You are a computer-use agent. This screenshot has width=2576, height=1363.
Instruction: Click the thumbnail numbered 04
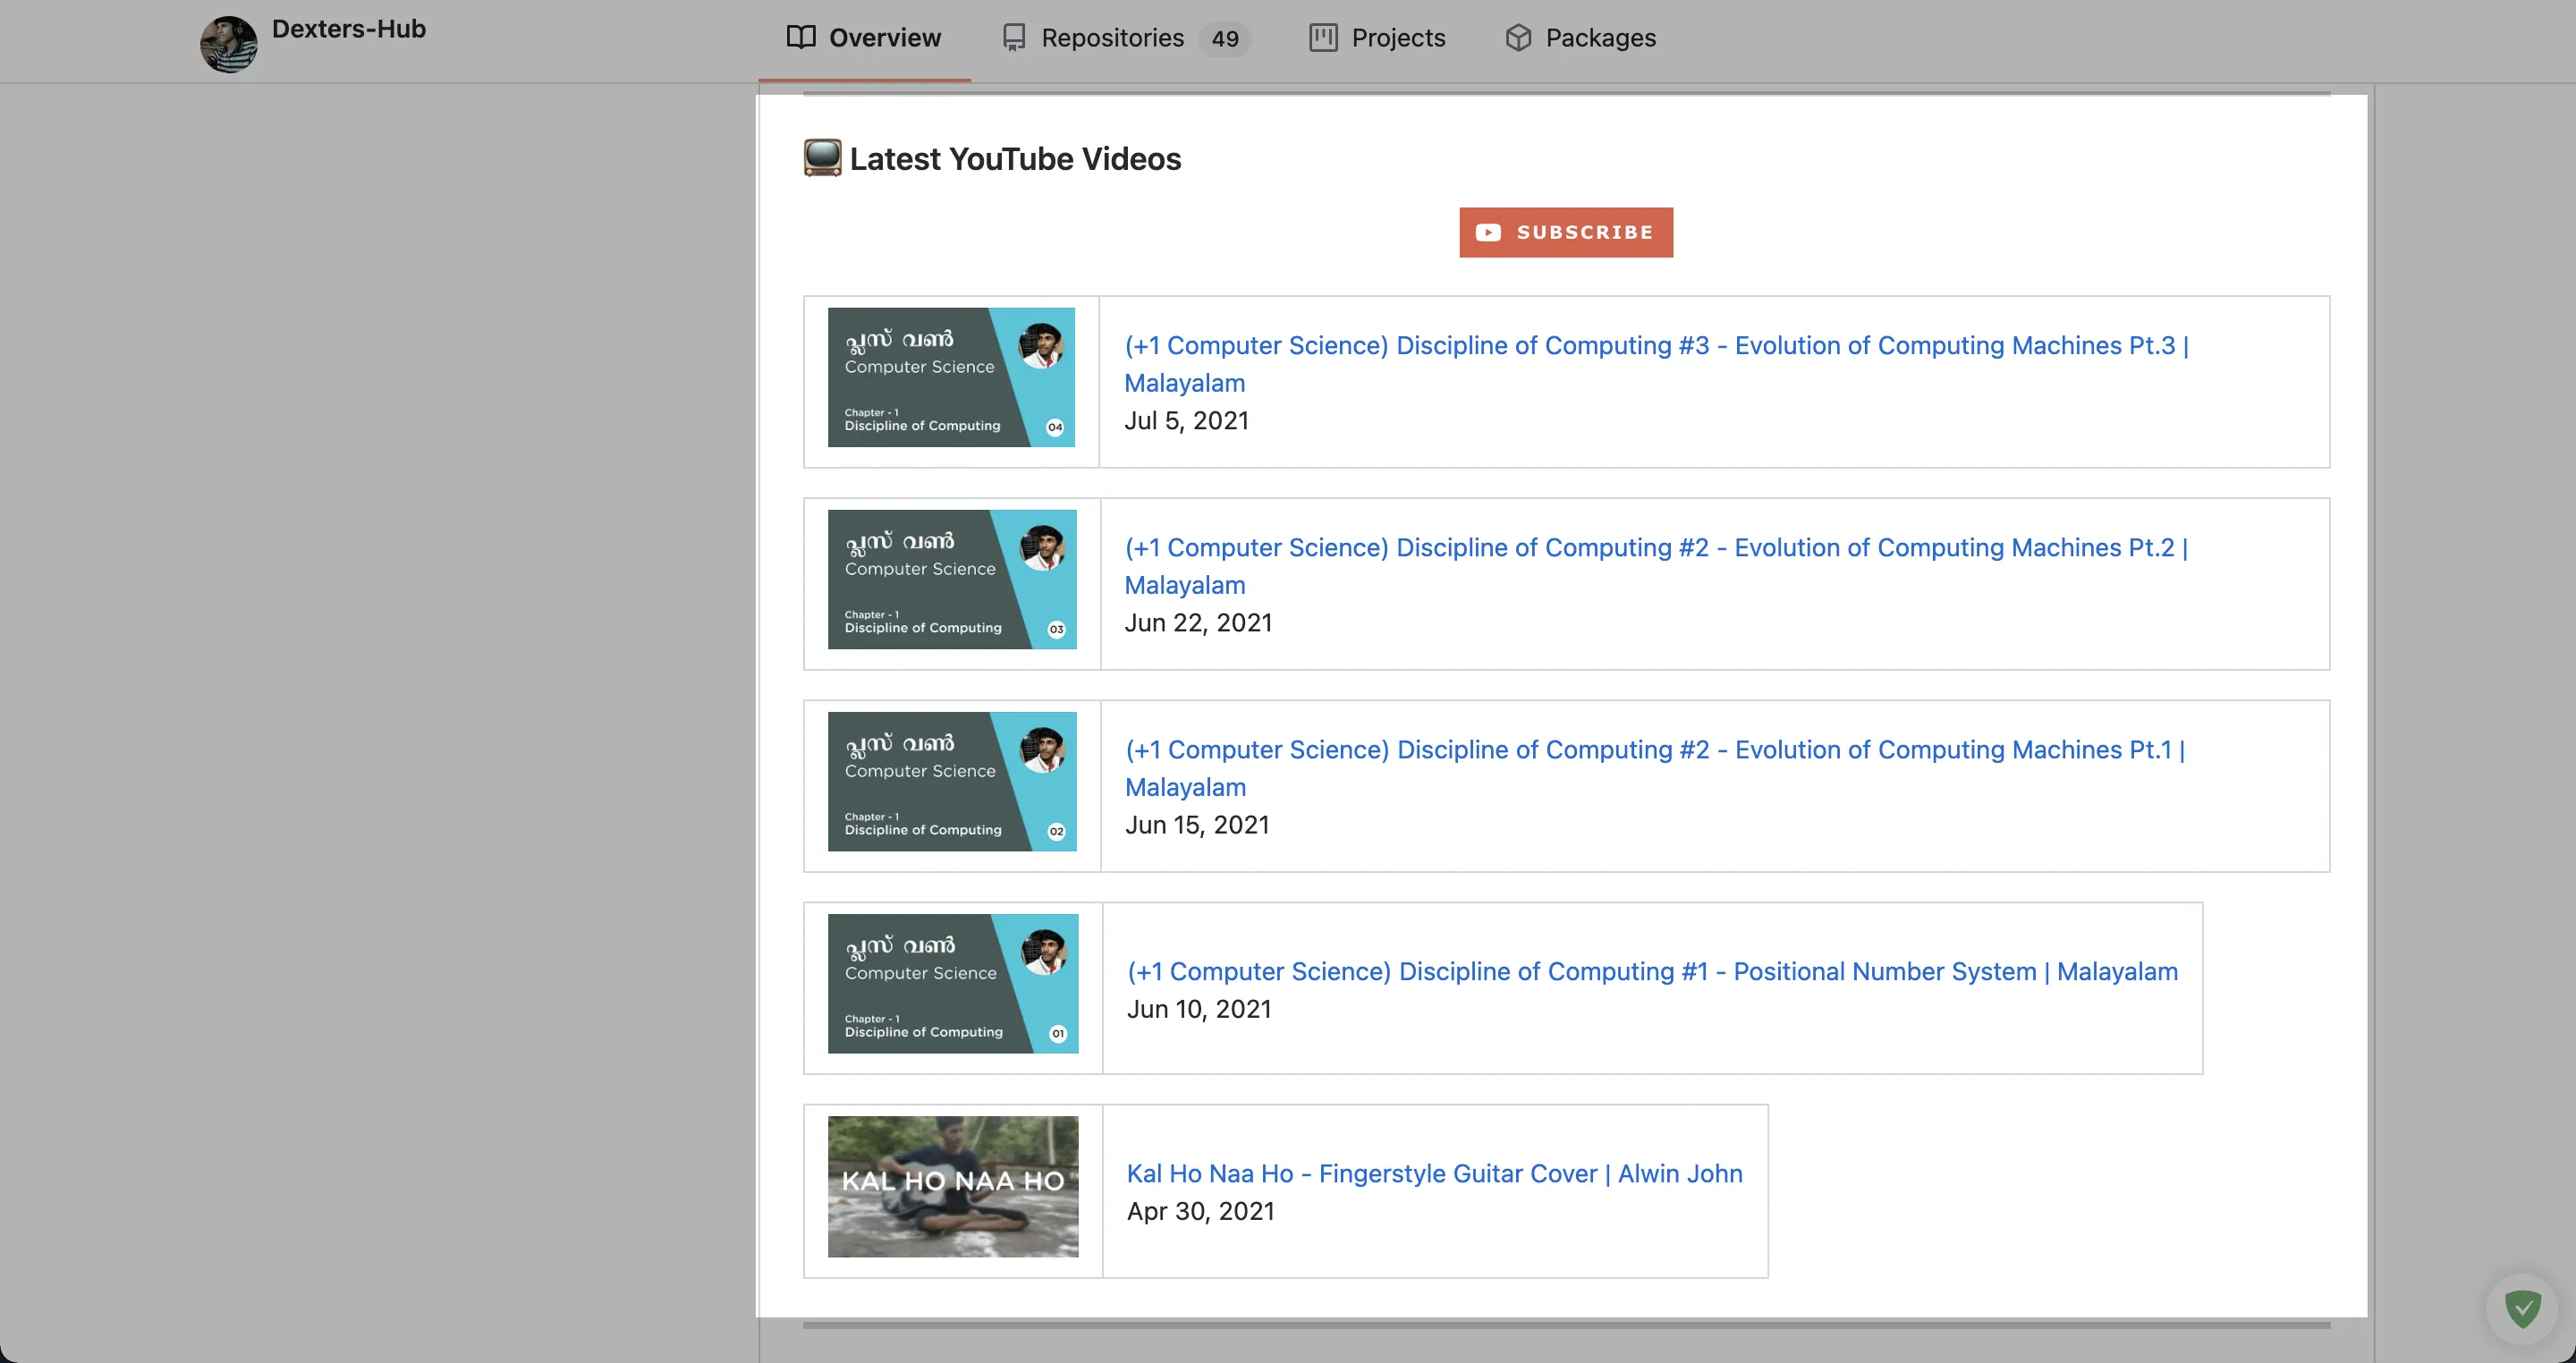tap(951, 377)
